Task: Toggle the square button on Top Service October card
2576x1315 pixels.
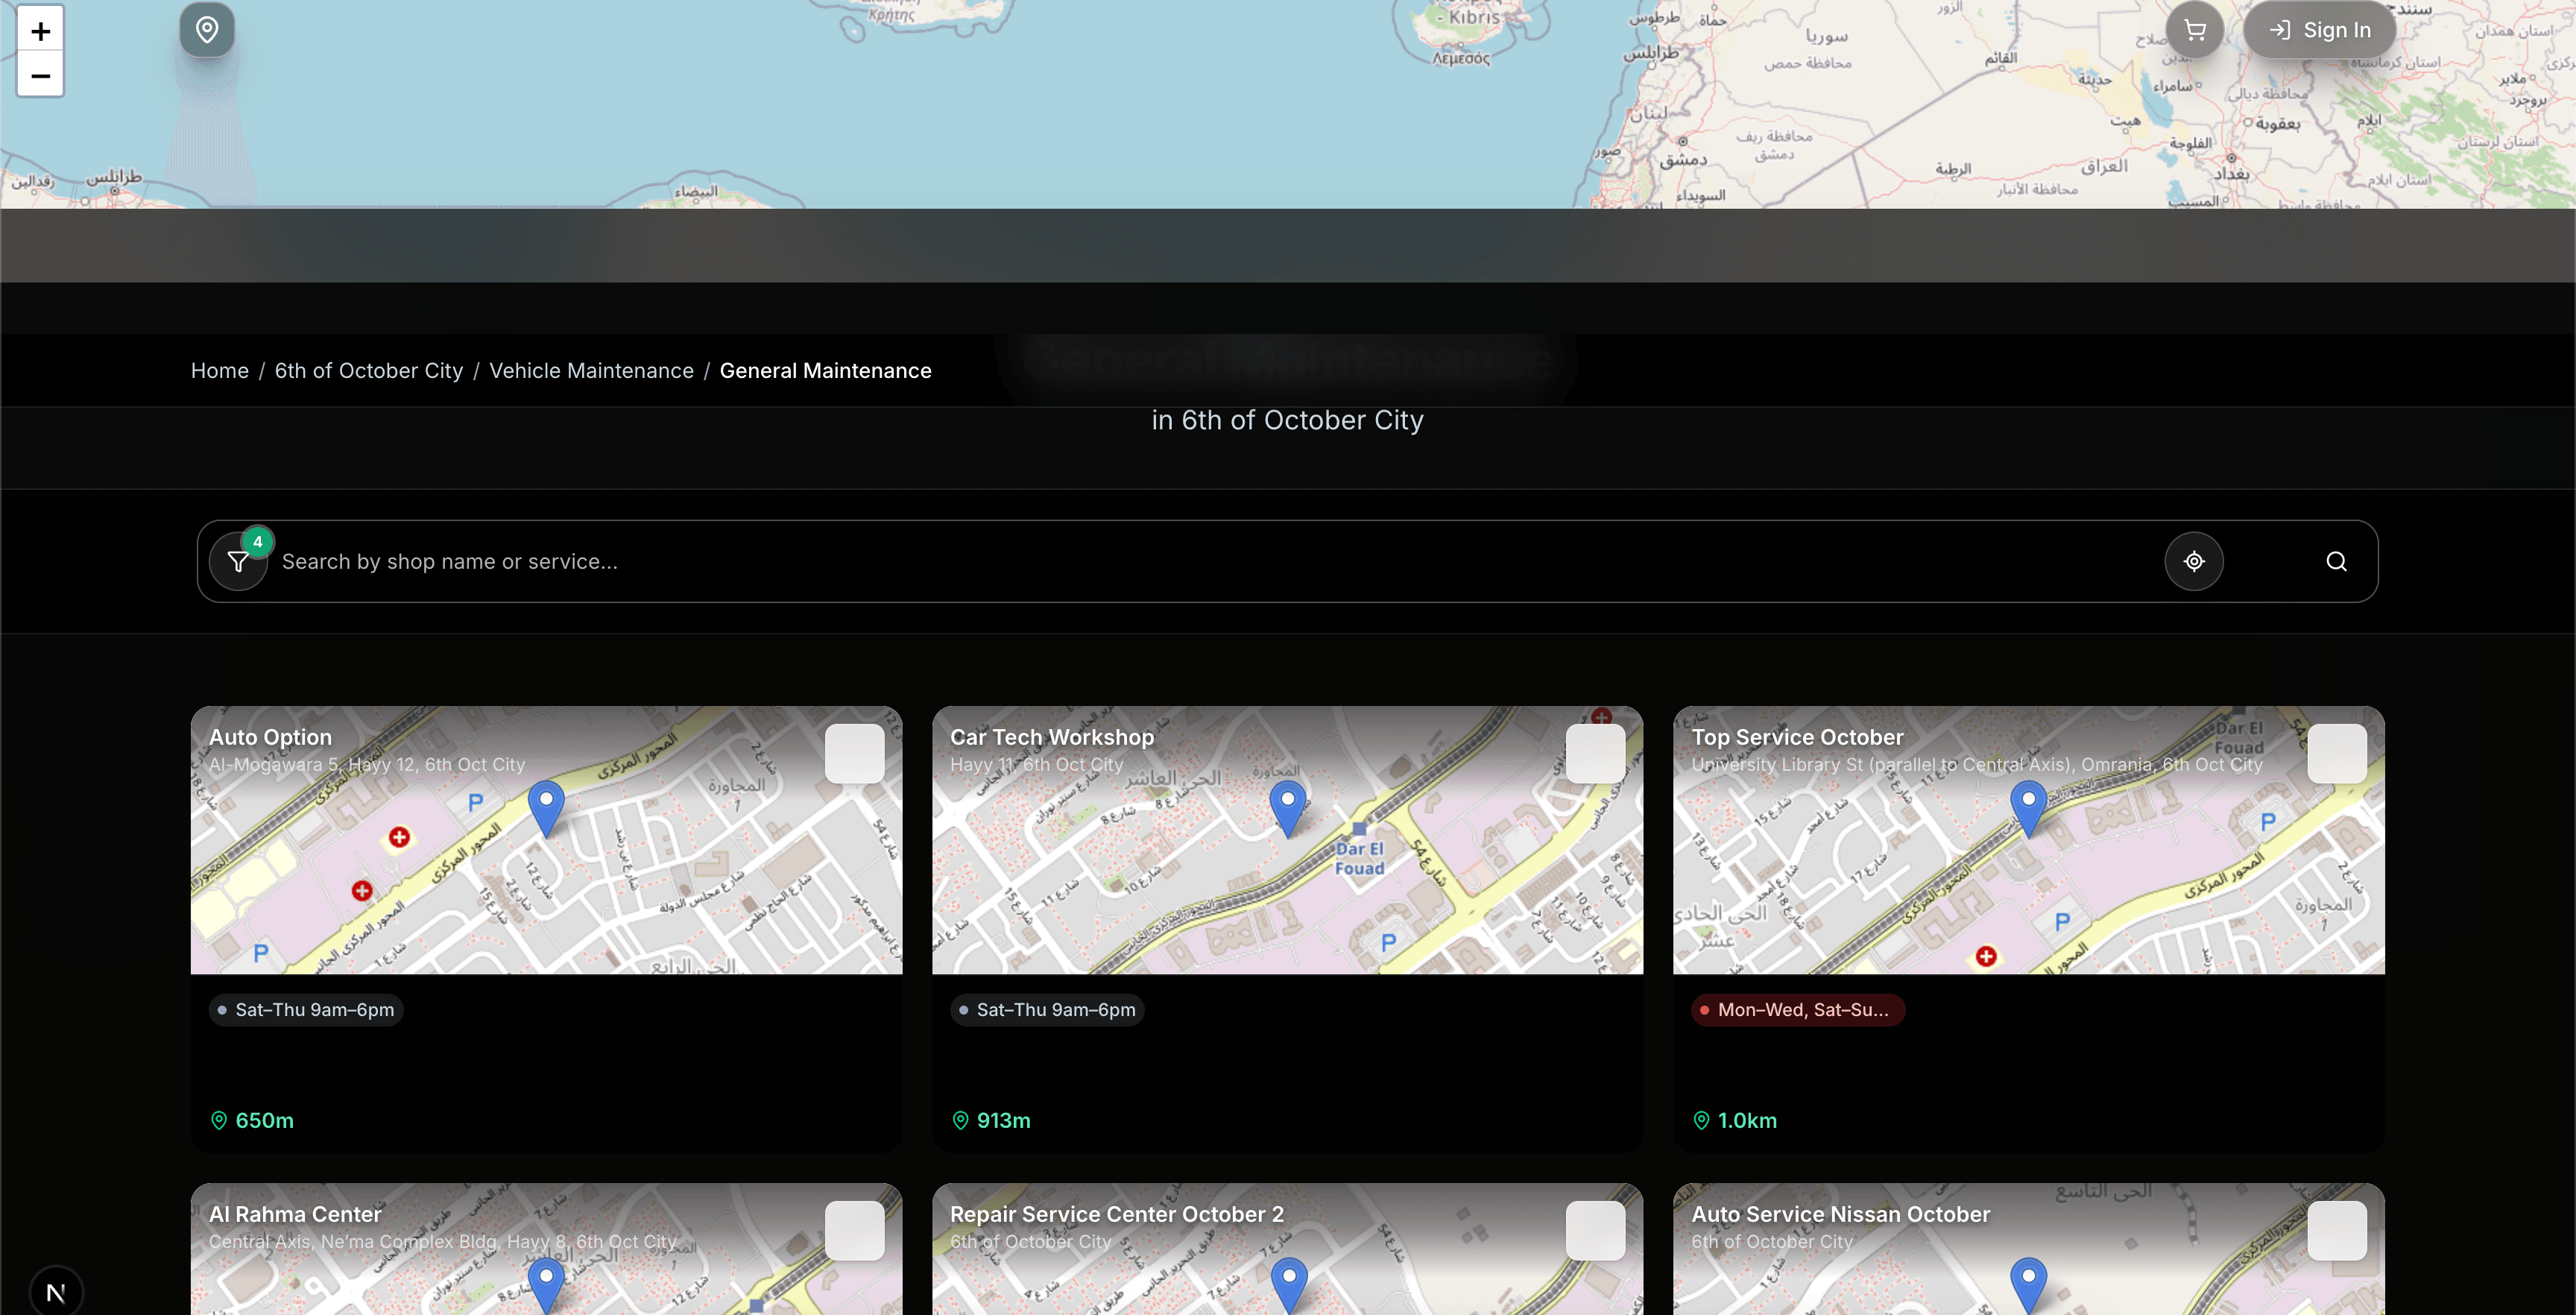Action: (2337, 753)
